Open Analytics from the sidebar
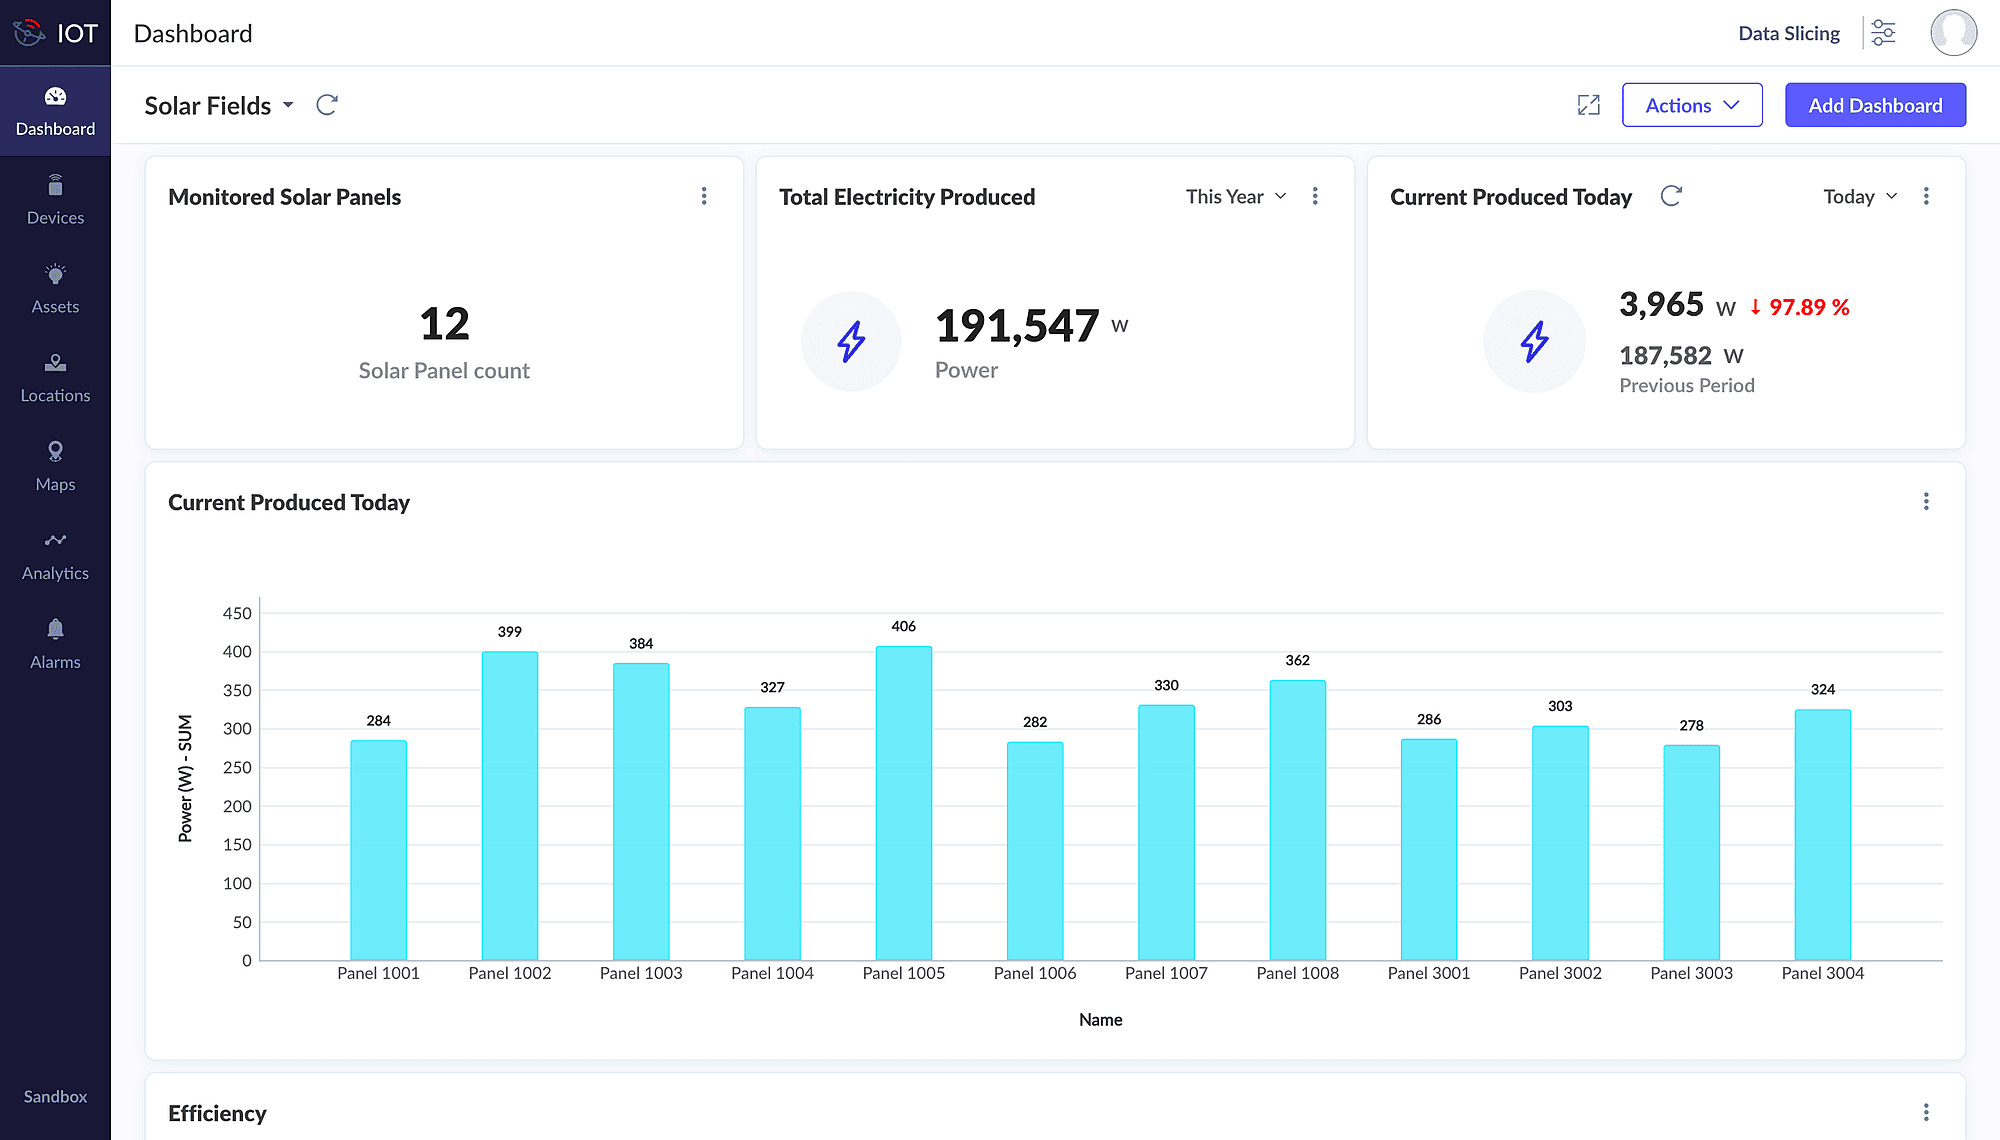Screen dimensions: 2000x1140 point(55,556)
